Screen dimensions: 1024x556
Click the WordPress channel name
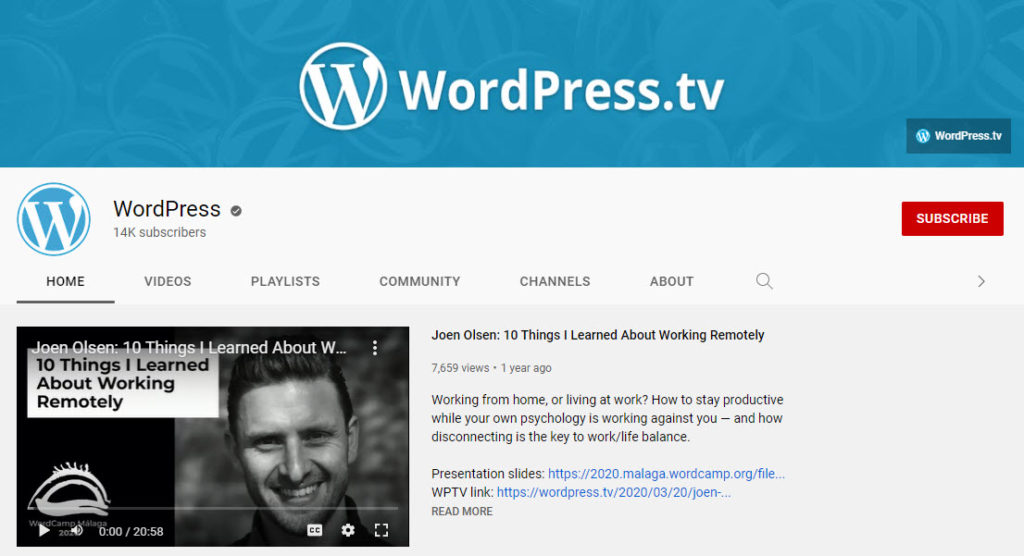pos(167,208)
